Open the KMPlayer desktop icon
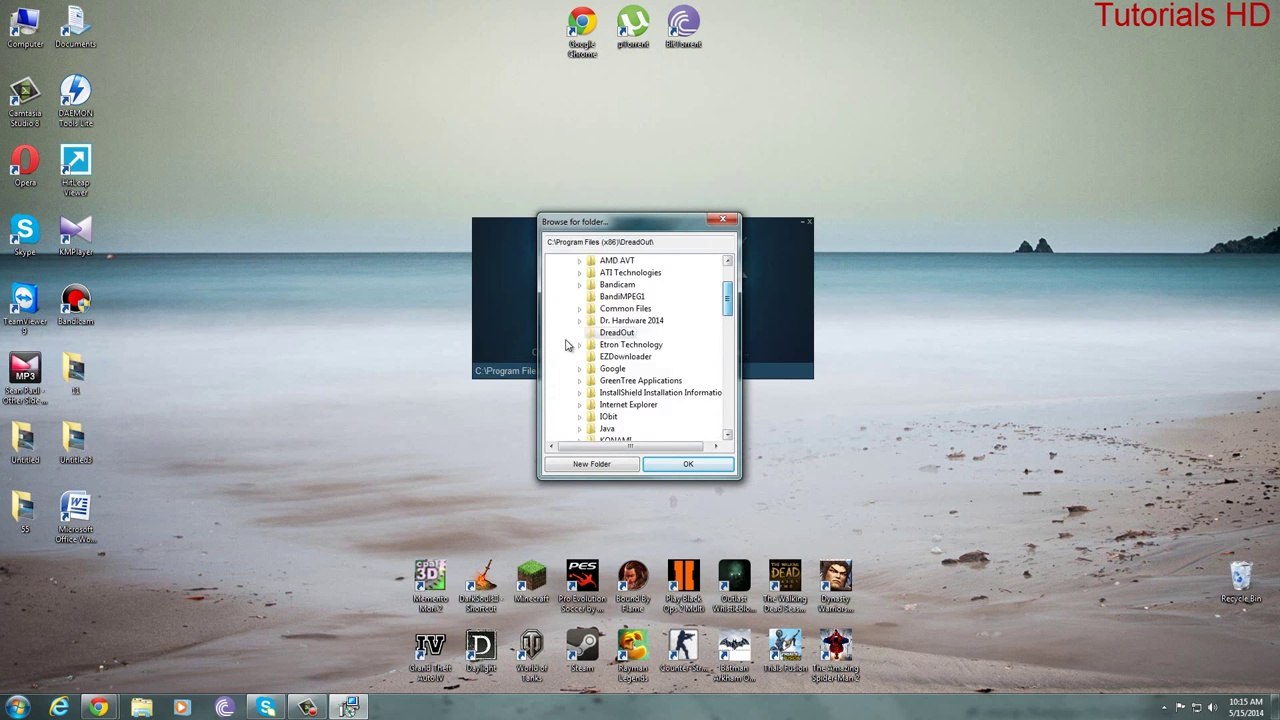The image size is (1280, 720). click(75, 236)
